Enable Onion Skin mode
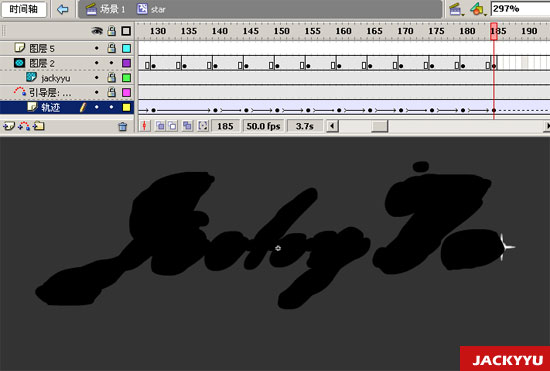The image size is (550, 371). (x=160, y=126)
